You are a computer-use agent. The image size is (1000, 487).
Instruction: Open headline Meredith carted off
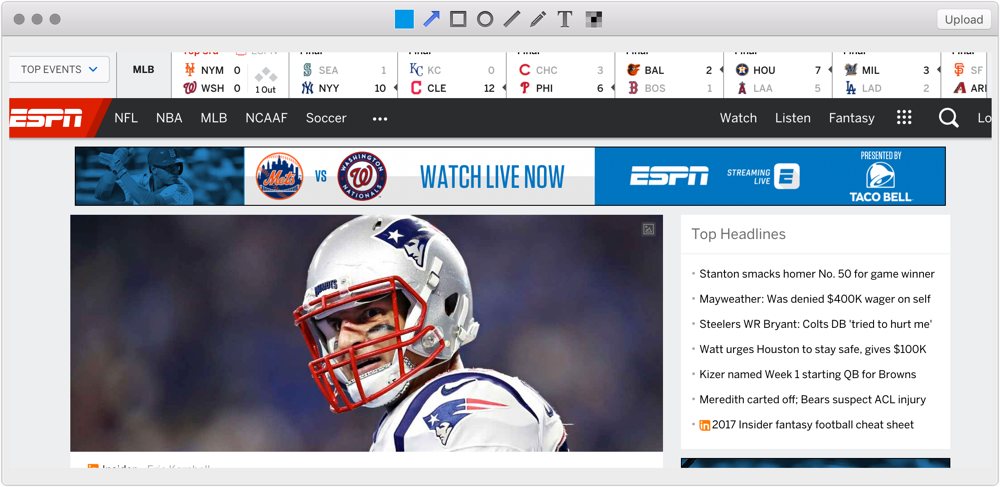(x=812, y=400)
